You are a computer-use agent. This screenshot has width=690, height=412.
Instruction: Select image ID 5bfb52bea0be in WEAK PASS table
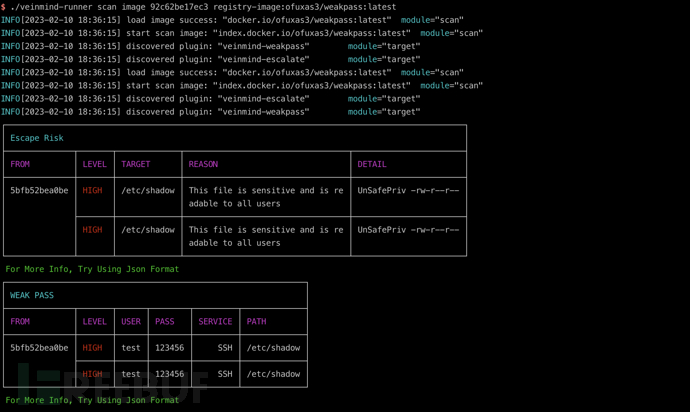point(40,348)
